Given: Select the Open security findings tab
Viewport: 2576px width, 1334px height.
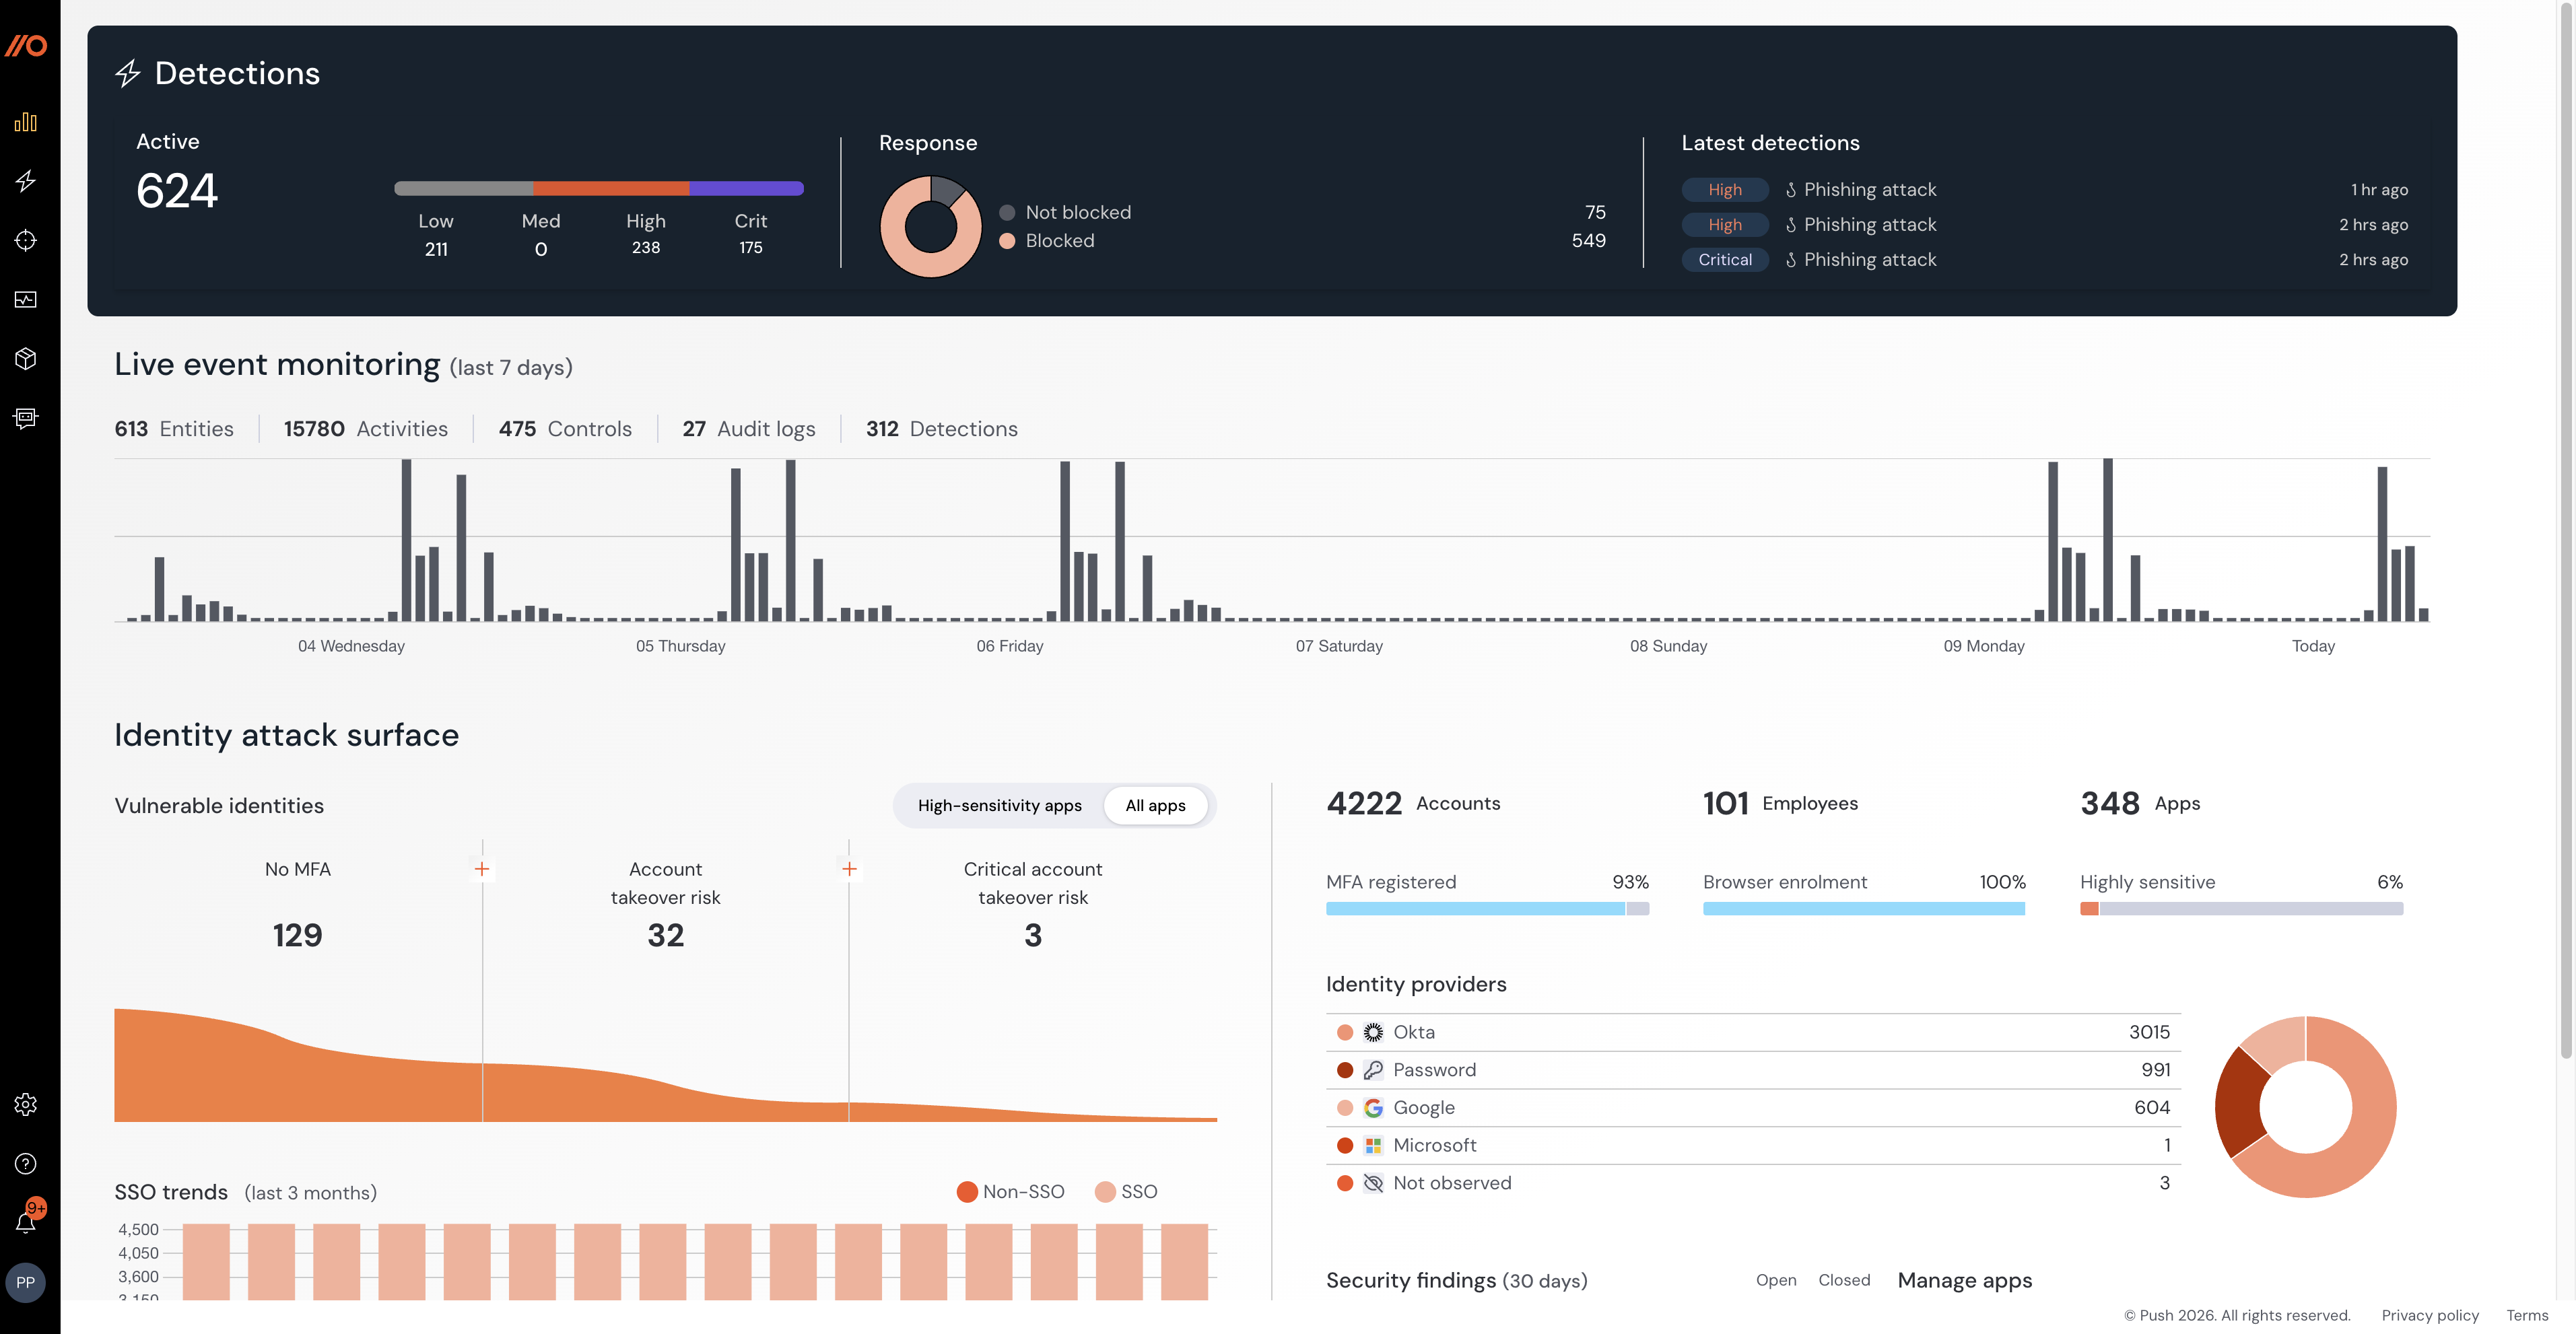Looking at the screenshot, I should click(x=1776, y=1280).
